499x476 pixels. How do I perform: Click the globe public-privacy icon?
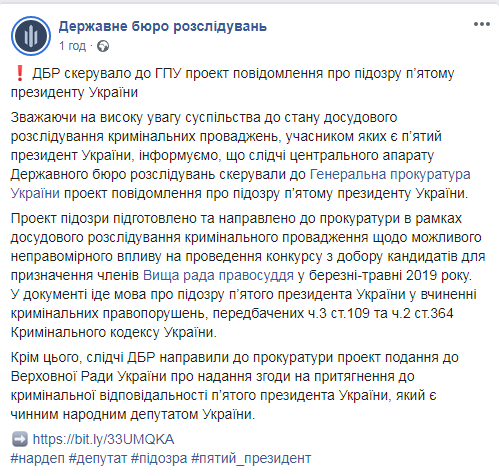pyautogui.click(x=103, y=46)
